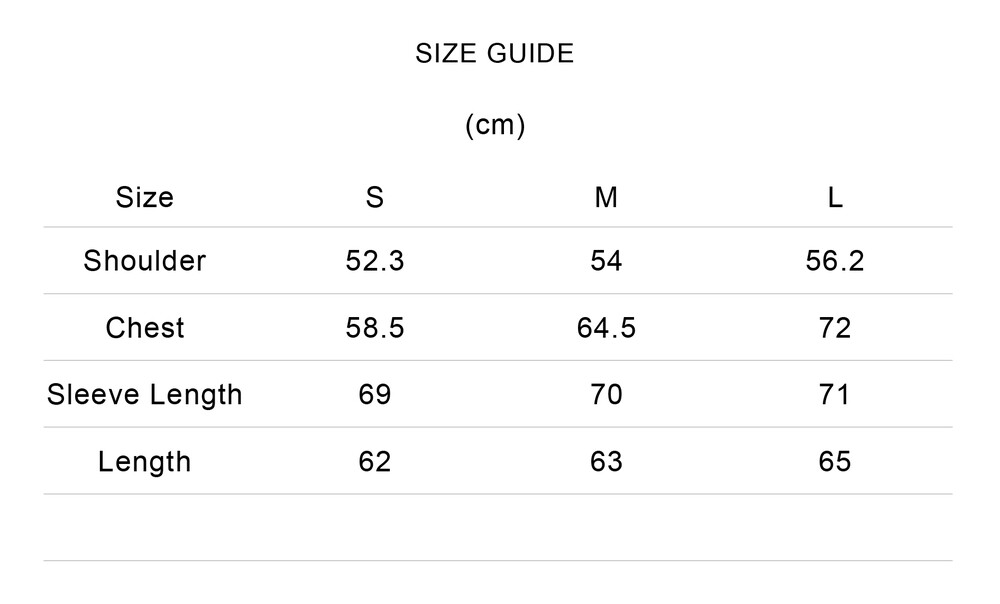Click chest value 72 for size L
Viewport: 1000px width, 604px height.
coord(835,328)
